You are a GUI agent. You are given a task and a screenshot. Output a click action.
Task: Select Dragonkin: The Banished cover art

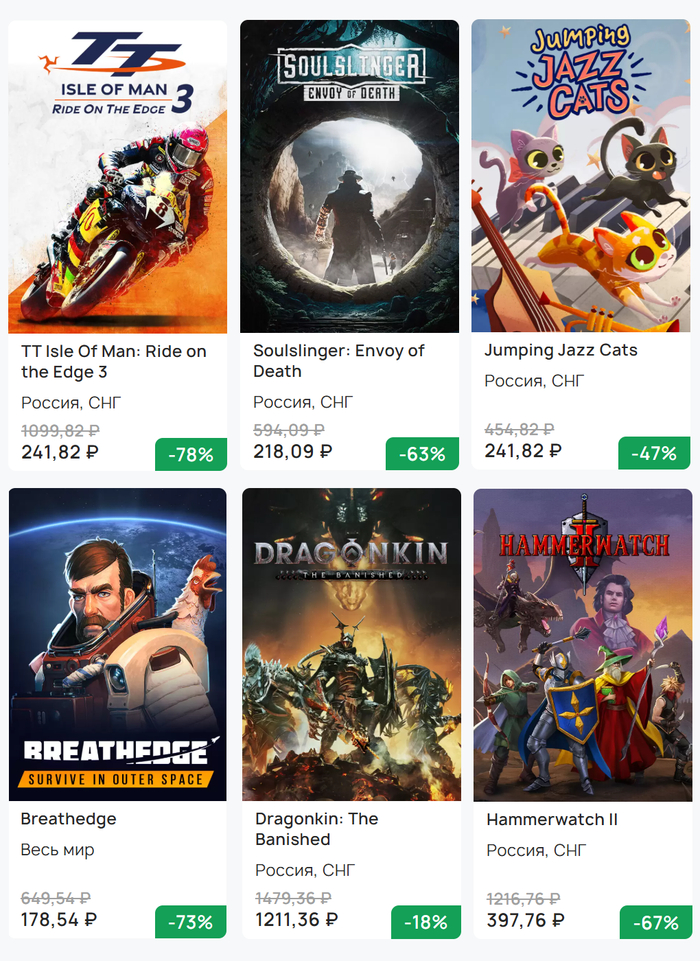[351, 644]
